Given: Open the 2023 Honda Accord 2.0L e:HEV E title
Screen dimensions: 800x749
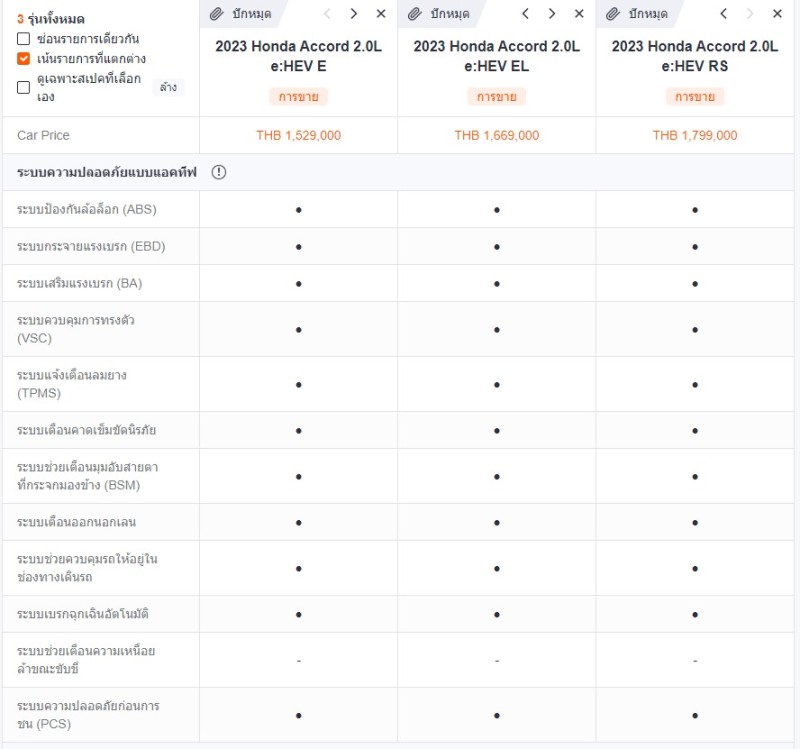Looking at the screenshot, I should [298, 56].
